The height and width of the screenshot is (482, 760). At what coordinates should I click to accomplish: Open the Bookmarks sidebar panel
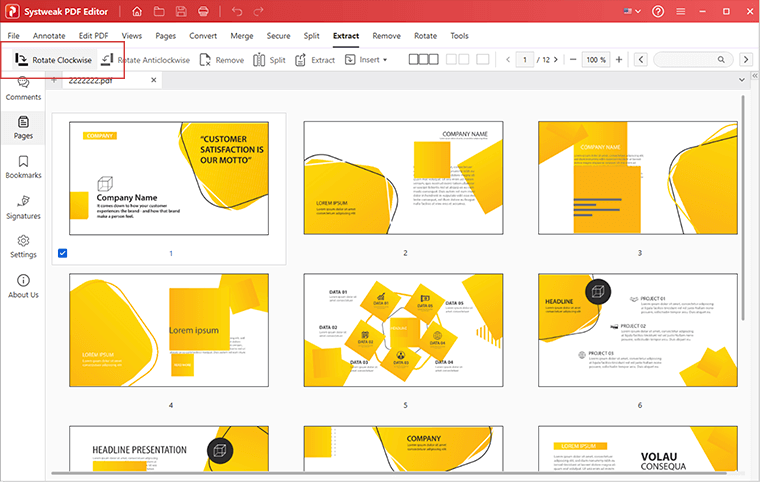pos(23,167)
